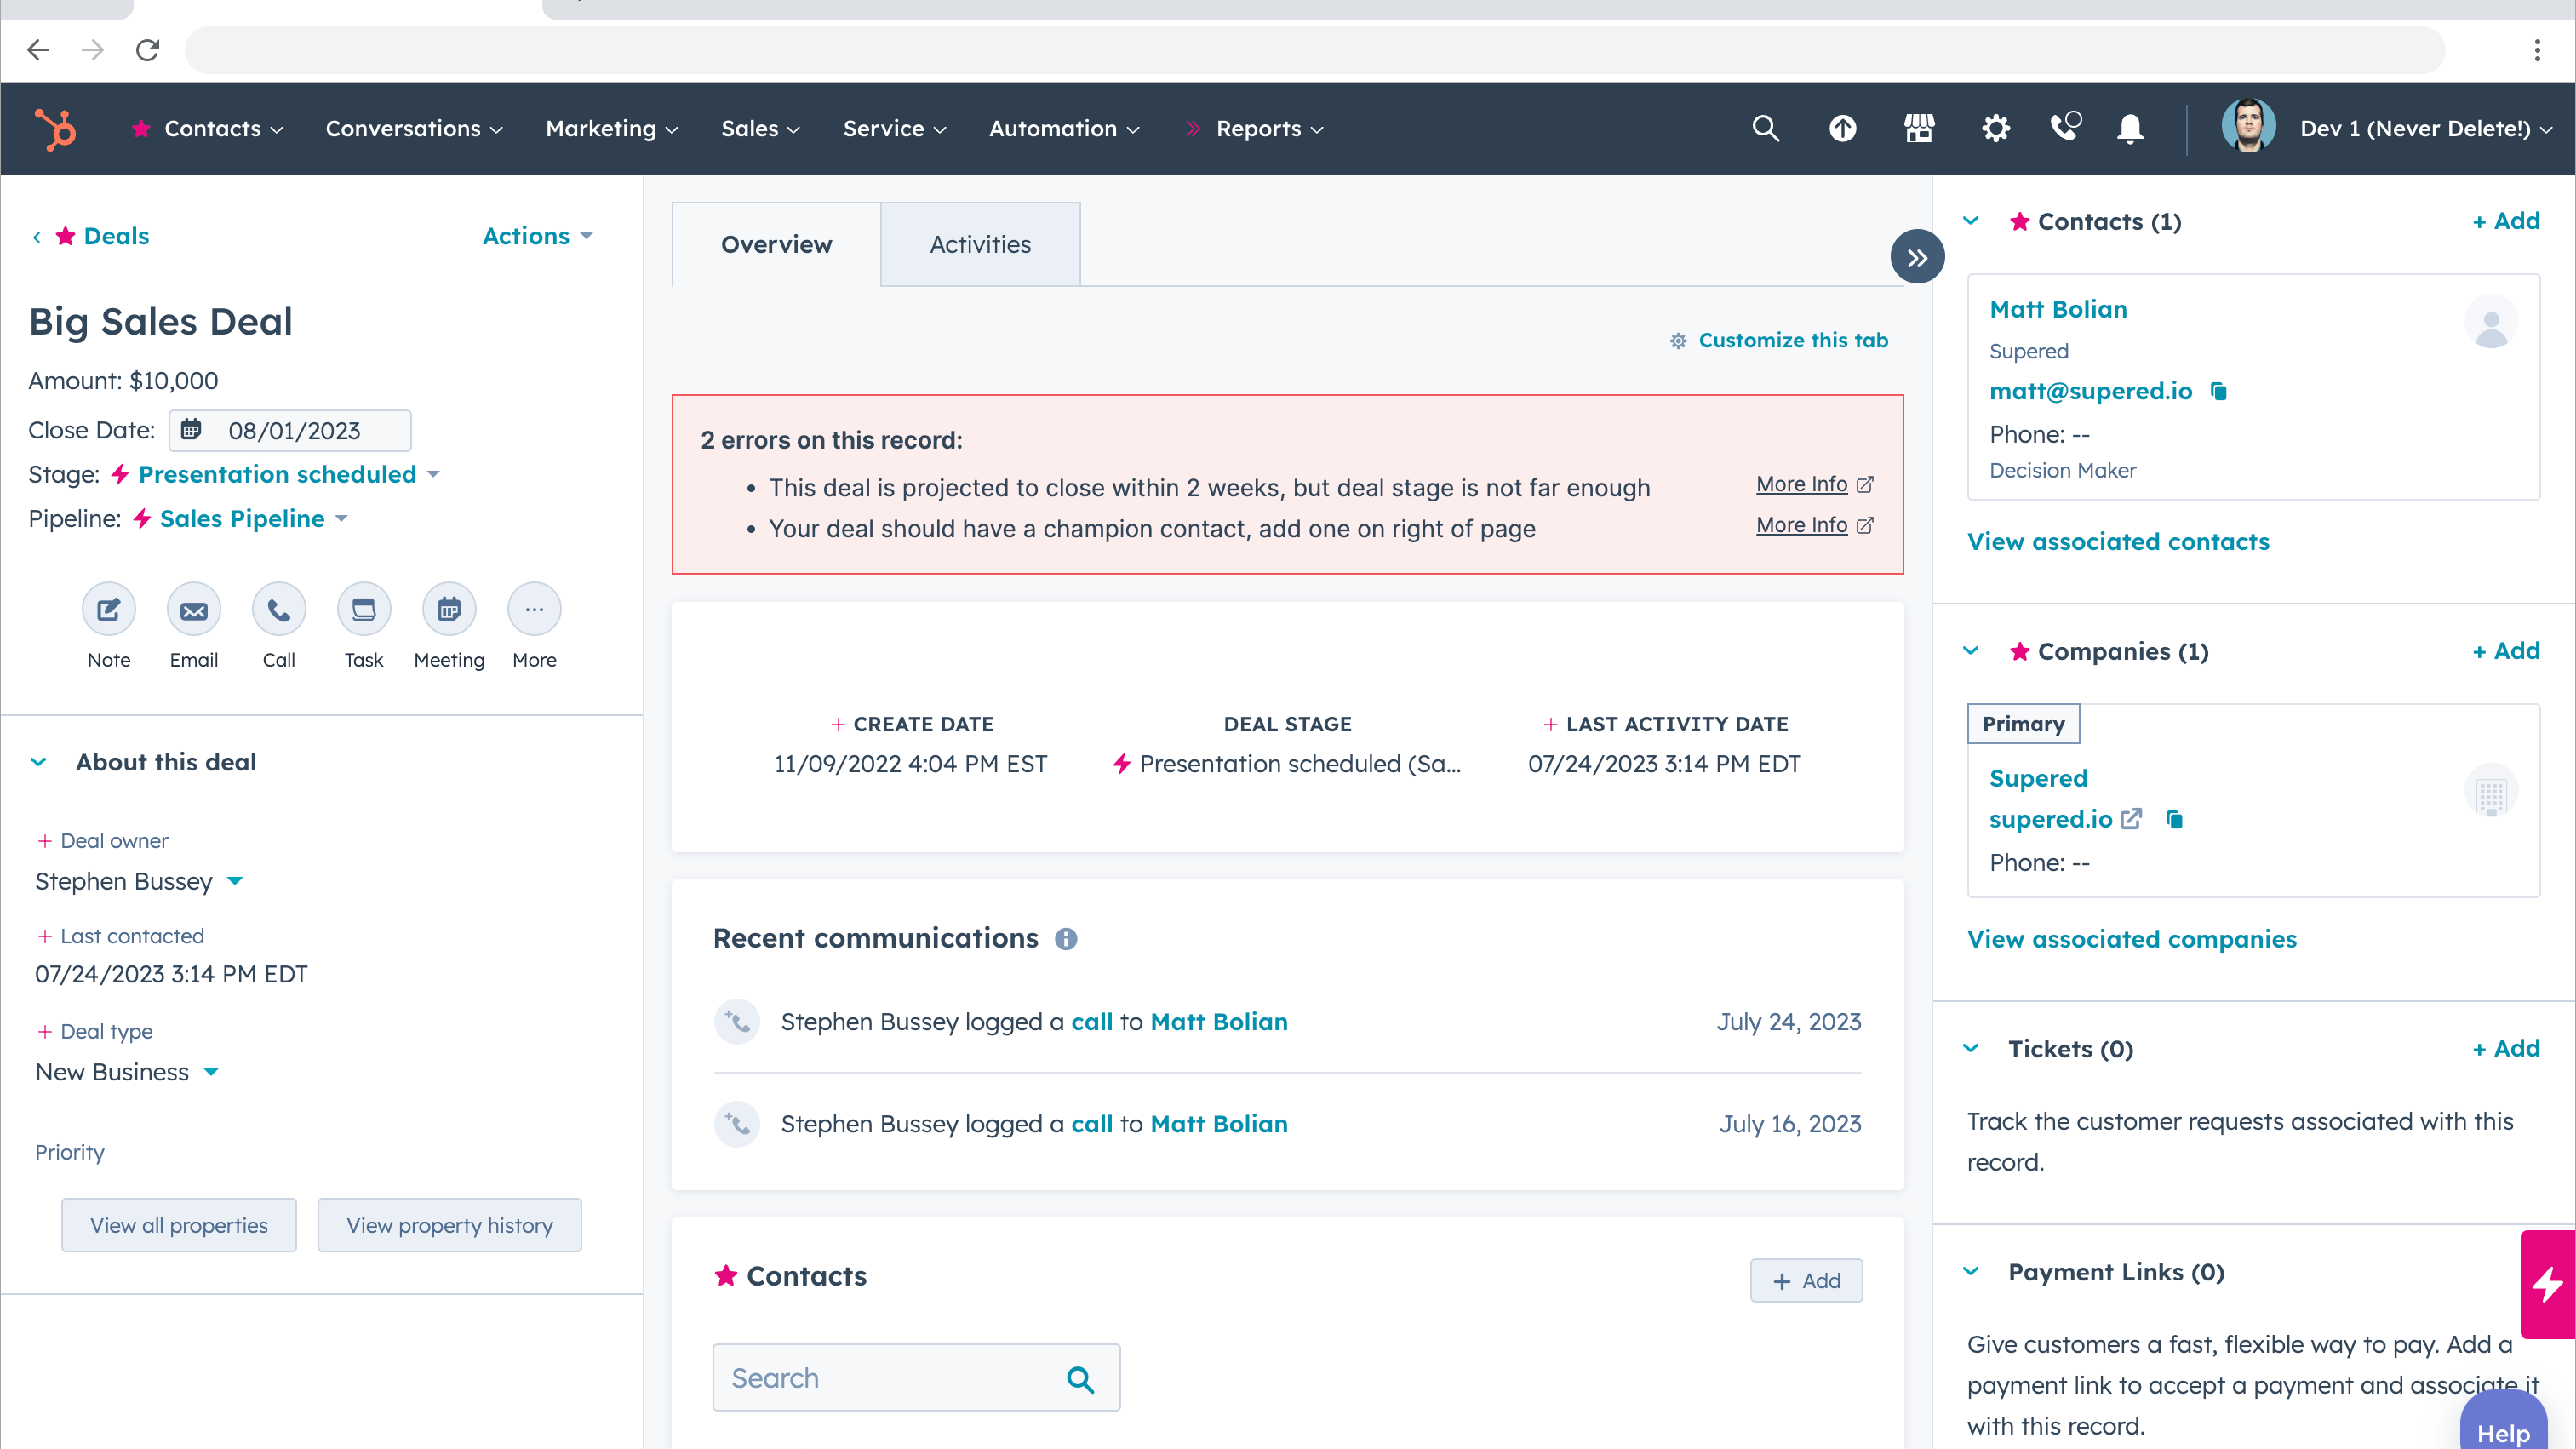Open Deal type New Business dropdown
Image resolution: width=2576 pixels, height=1449 pixels.
click(x=127, y=1072)
